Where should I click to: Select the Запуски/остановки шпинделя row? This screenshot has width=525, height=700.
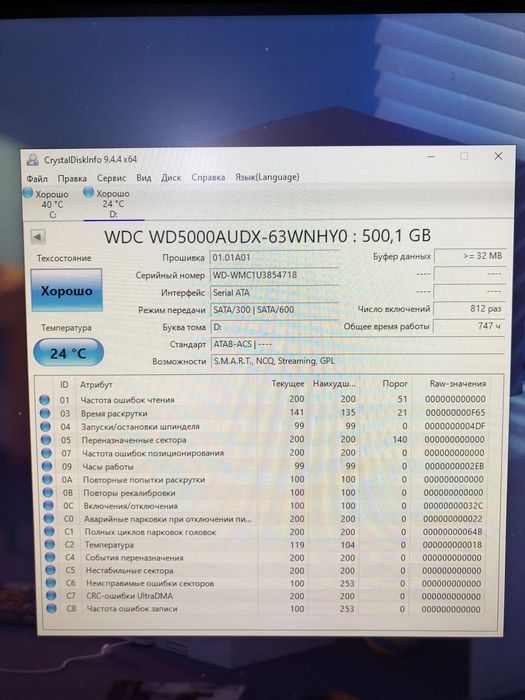pyautogui.click(x=263, y=426)
